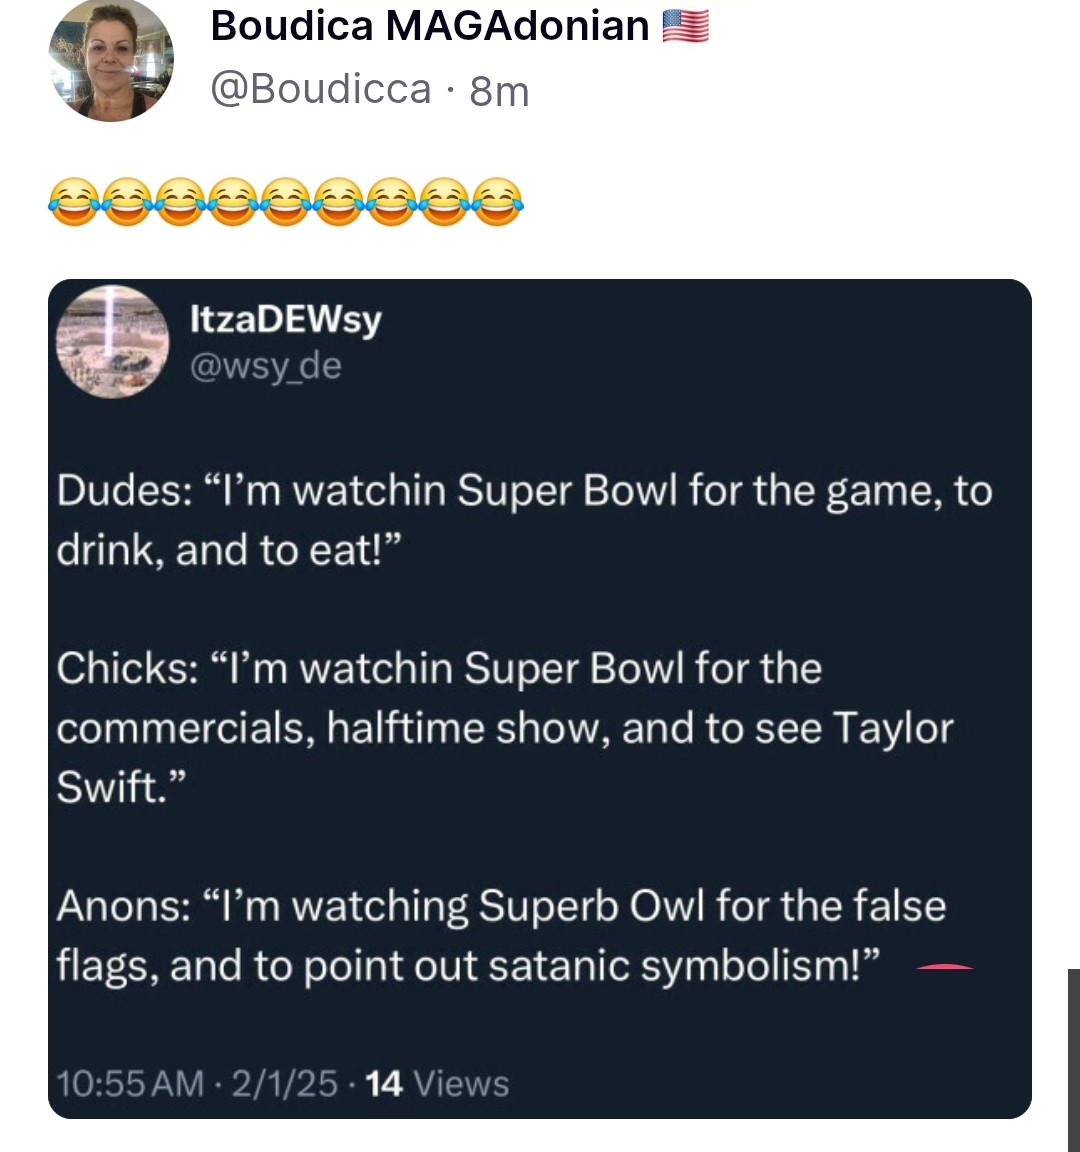Click the quoted text starting with "Dudes:"
The width and height of the screenshot is (1080, 1152).
coord(523,520)
